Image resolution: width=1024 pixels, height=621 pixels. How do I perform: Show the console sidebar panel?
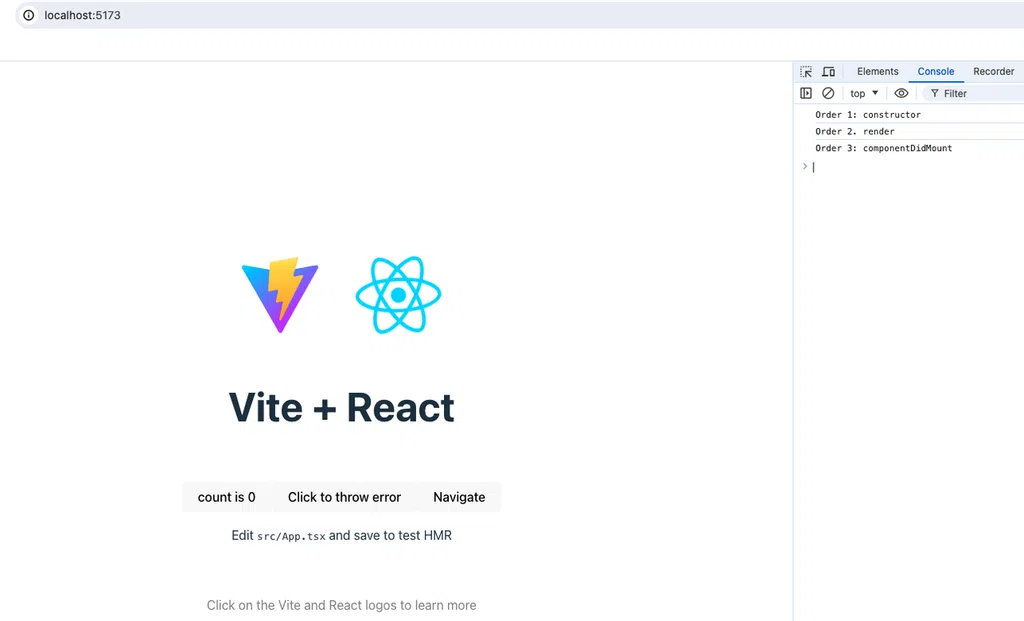(x=806, y=93)
